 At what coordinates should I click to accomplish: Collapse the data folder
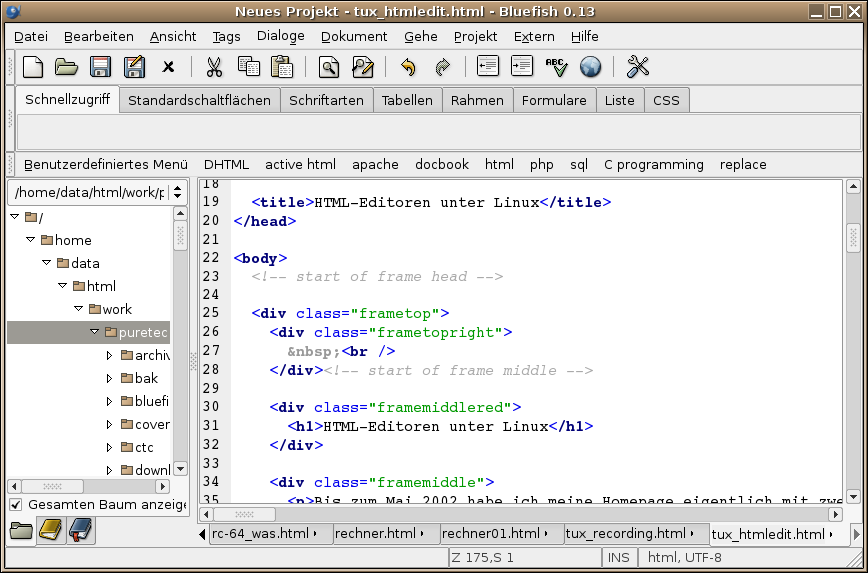(x=46, y=263)
